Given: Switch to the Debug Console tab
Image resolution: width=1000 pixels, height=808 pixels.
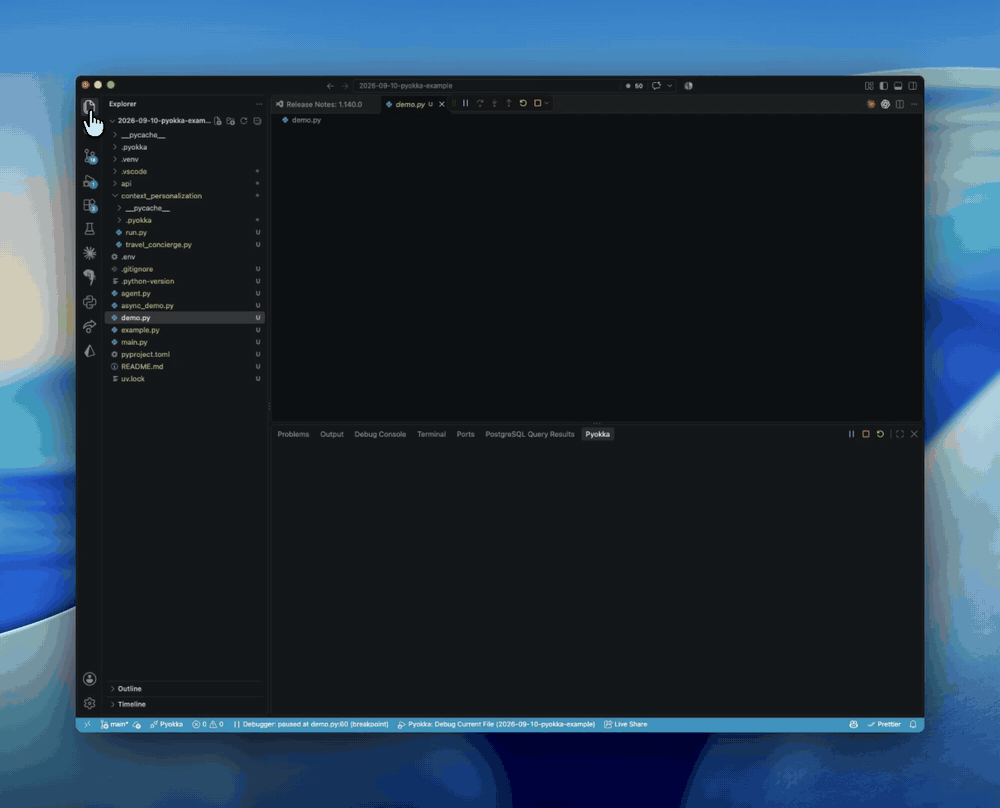Looking at the screenshot, I should (x=380, y=434).
